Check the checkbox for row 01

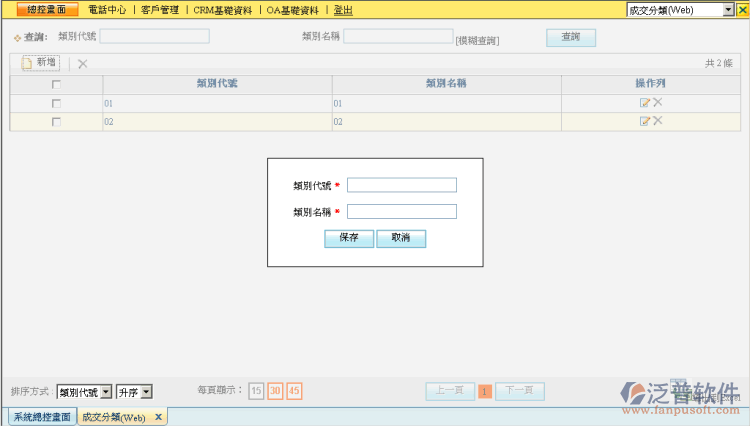(x=56, y=104)
